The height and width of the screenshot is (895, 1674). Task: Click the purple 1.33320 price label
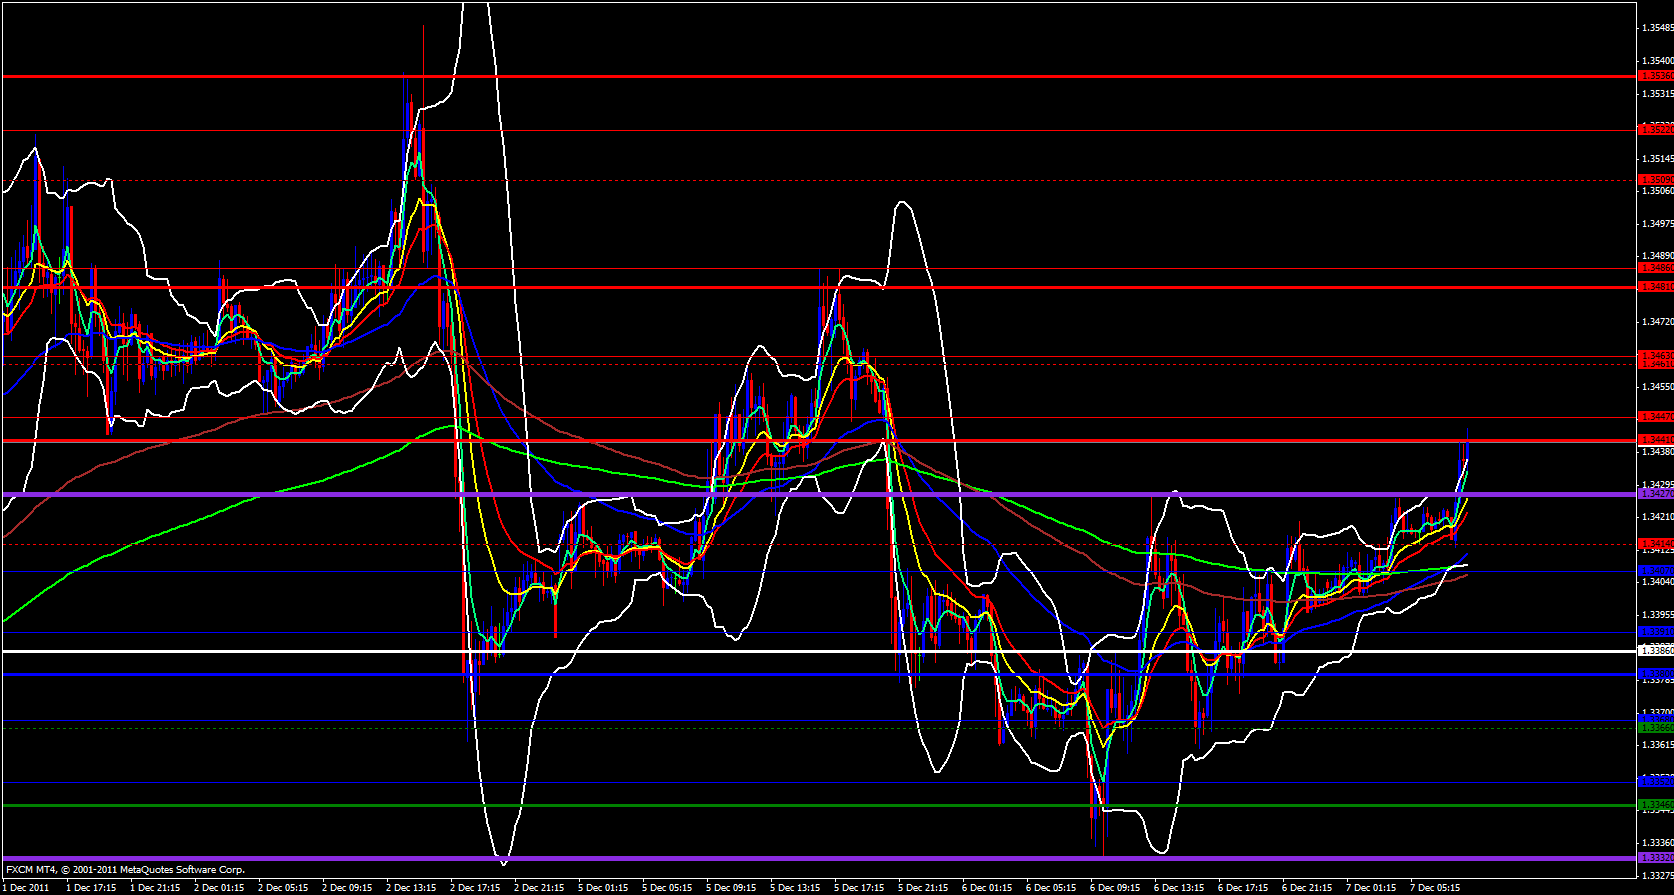click(x=1655, y=858)
